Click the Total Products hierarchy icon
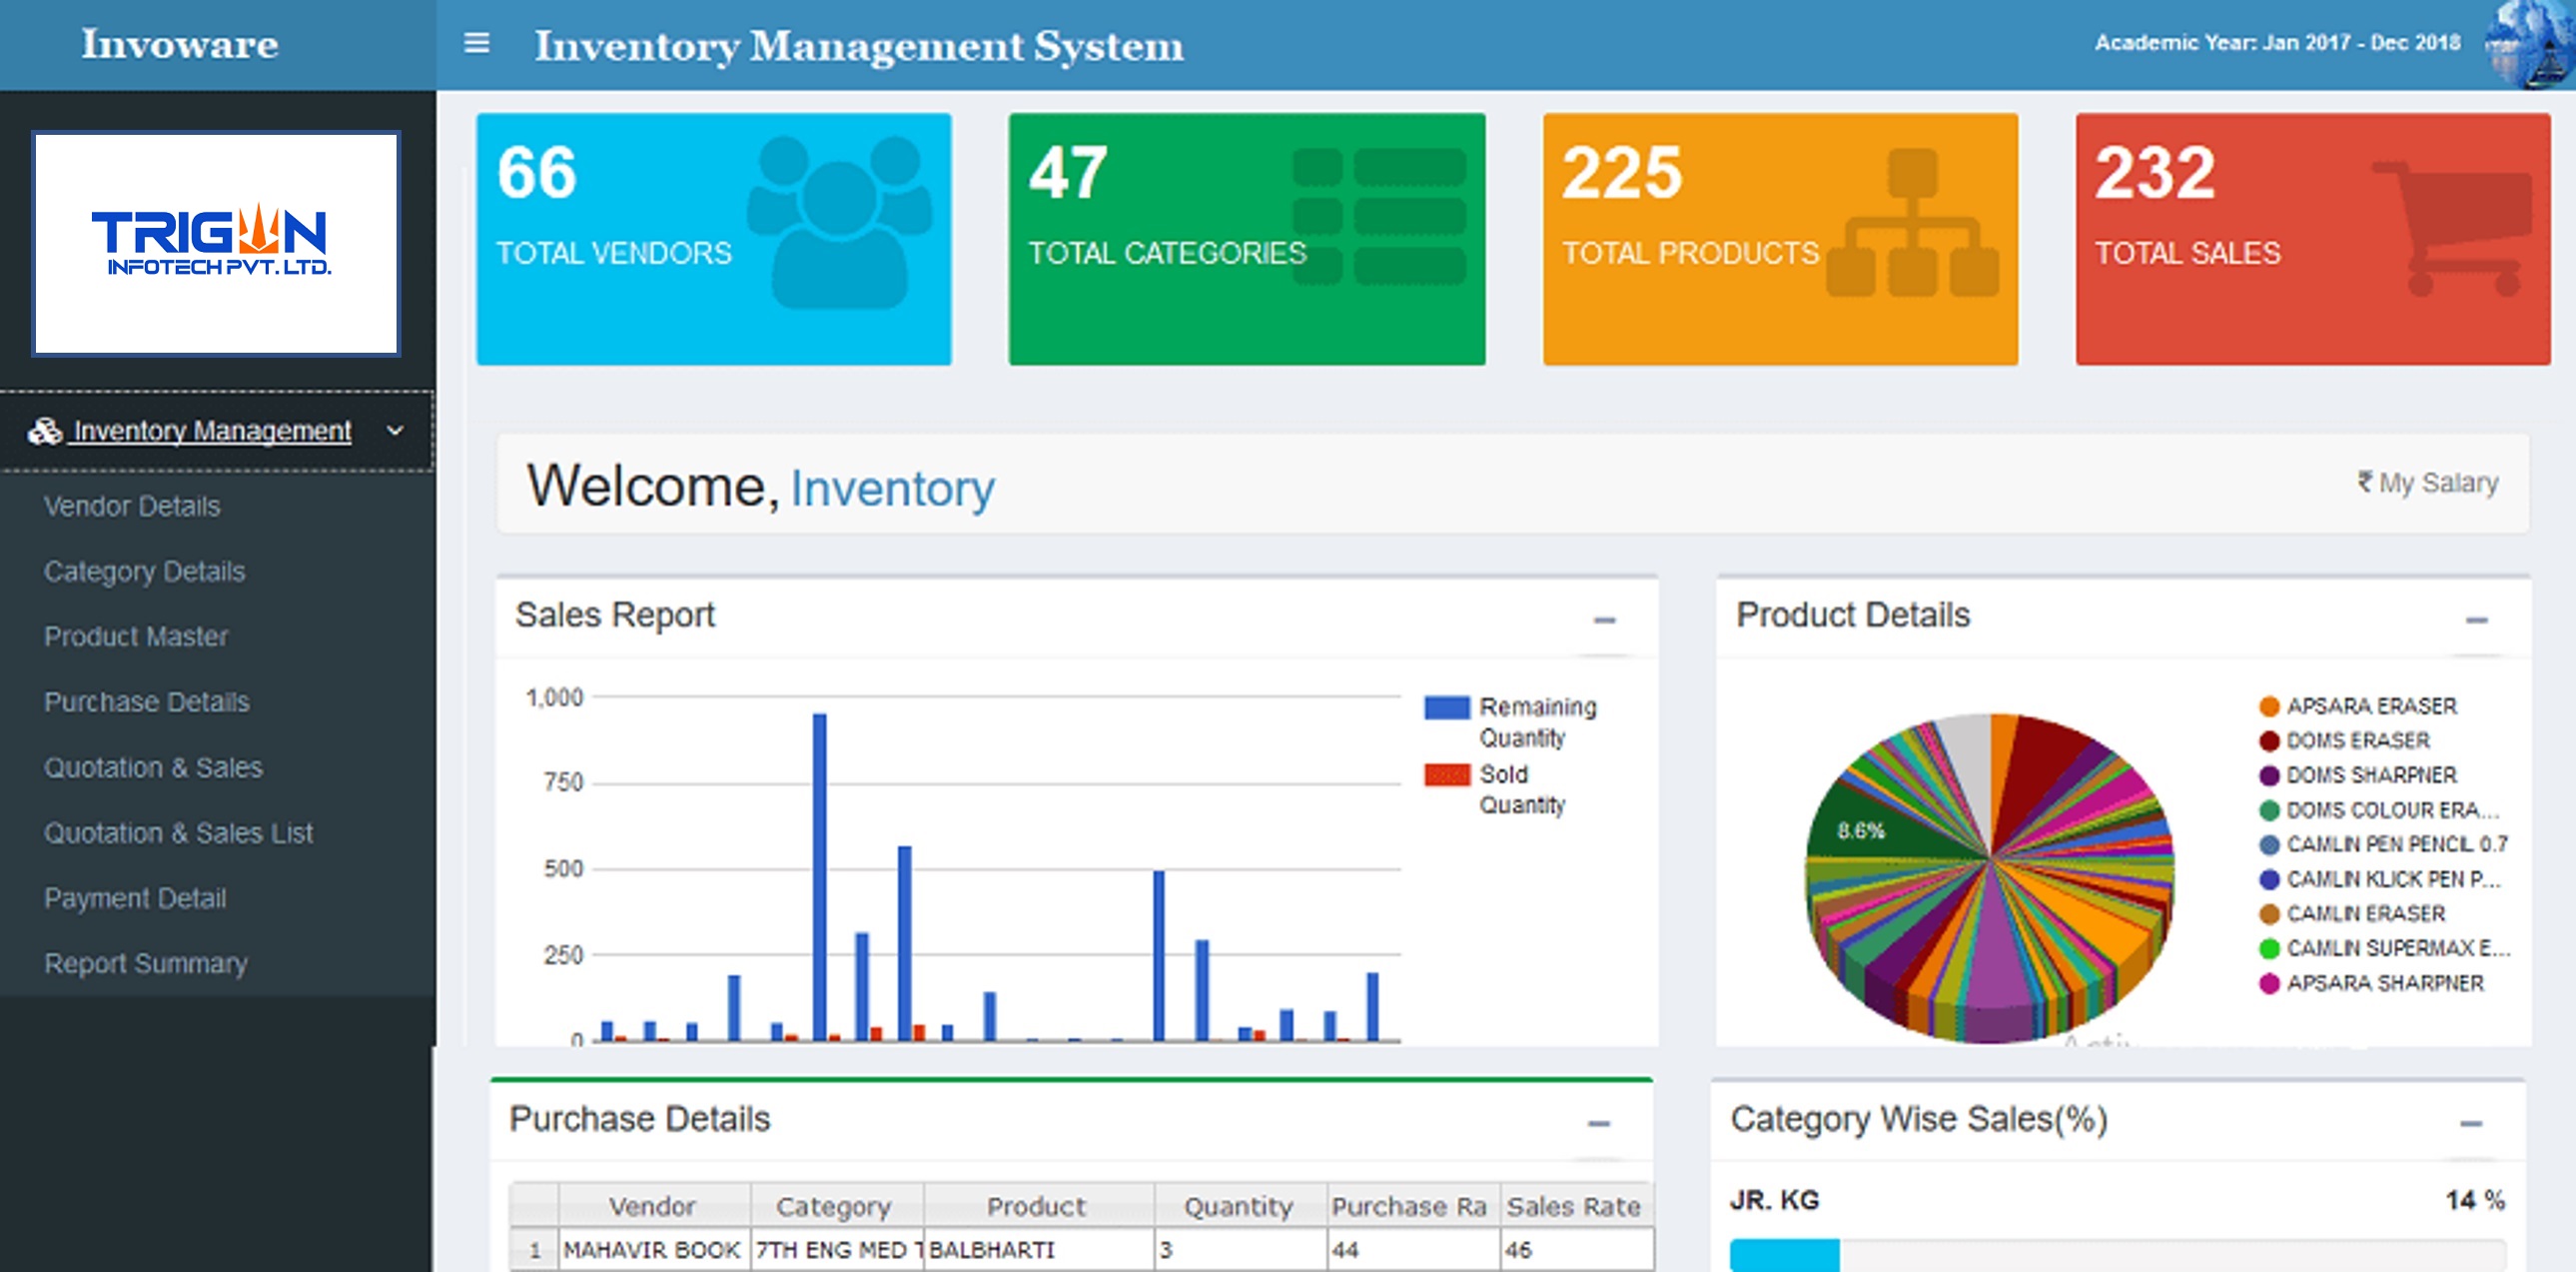The width and height of the screenshot is (2576, 1272). (1912, 222)
